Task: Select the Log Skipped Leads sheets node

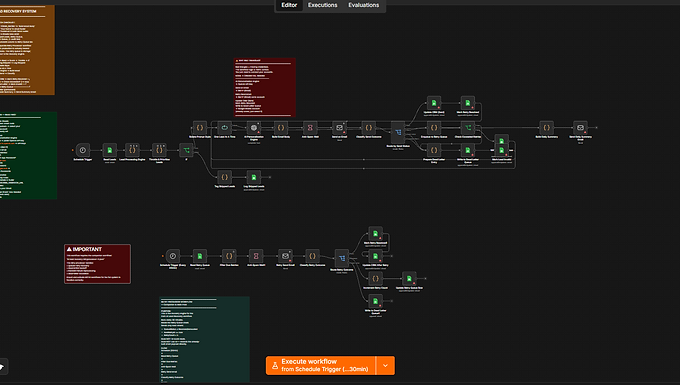Action: click(x=254, y=177)
